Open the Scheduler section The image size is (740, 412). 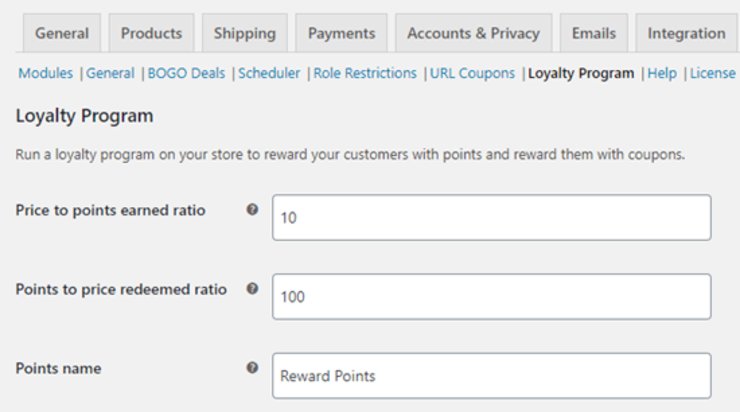click(x=269, y=73)
